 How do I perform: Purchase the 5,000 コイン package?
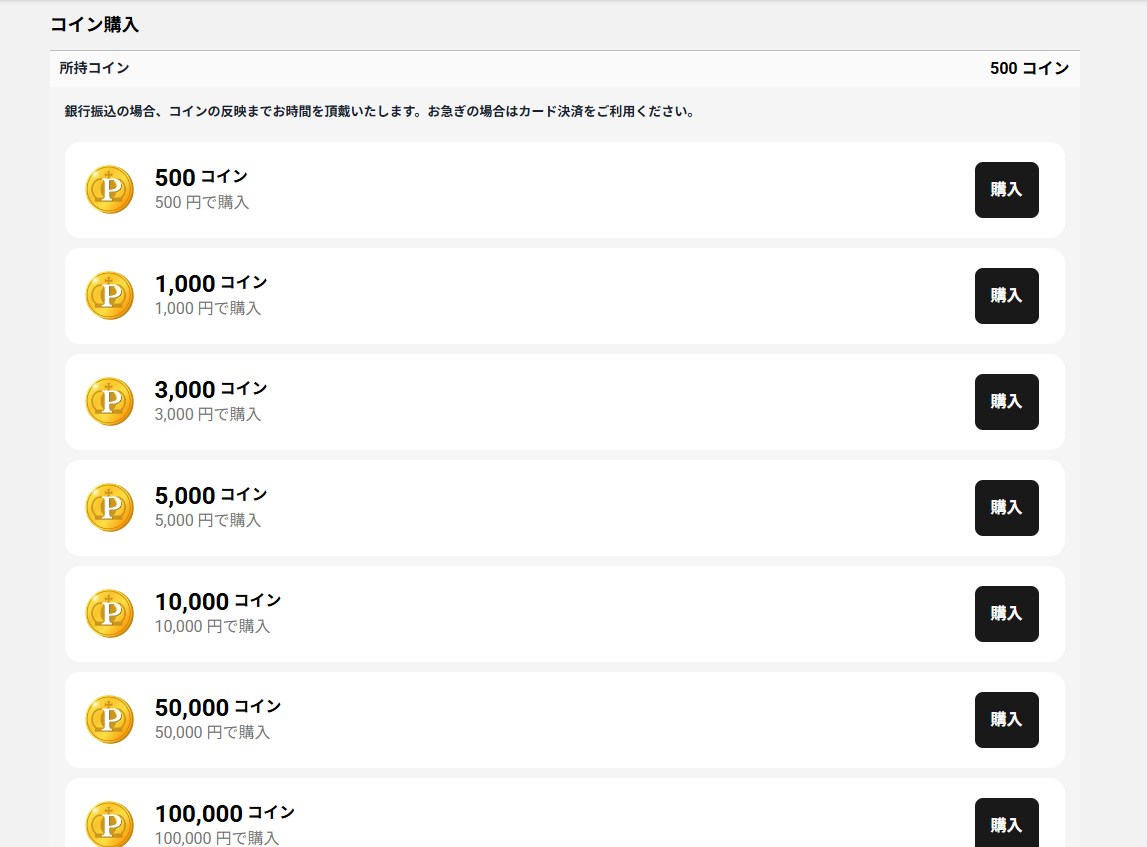[1006, 508]
